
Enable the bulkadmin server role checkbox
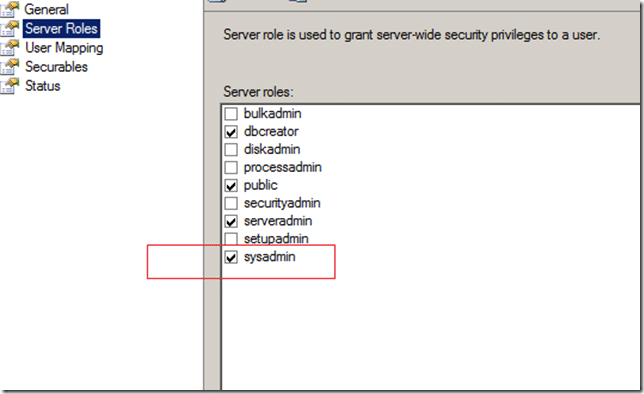pos(231,114)
